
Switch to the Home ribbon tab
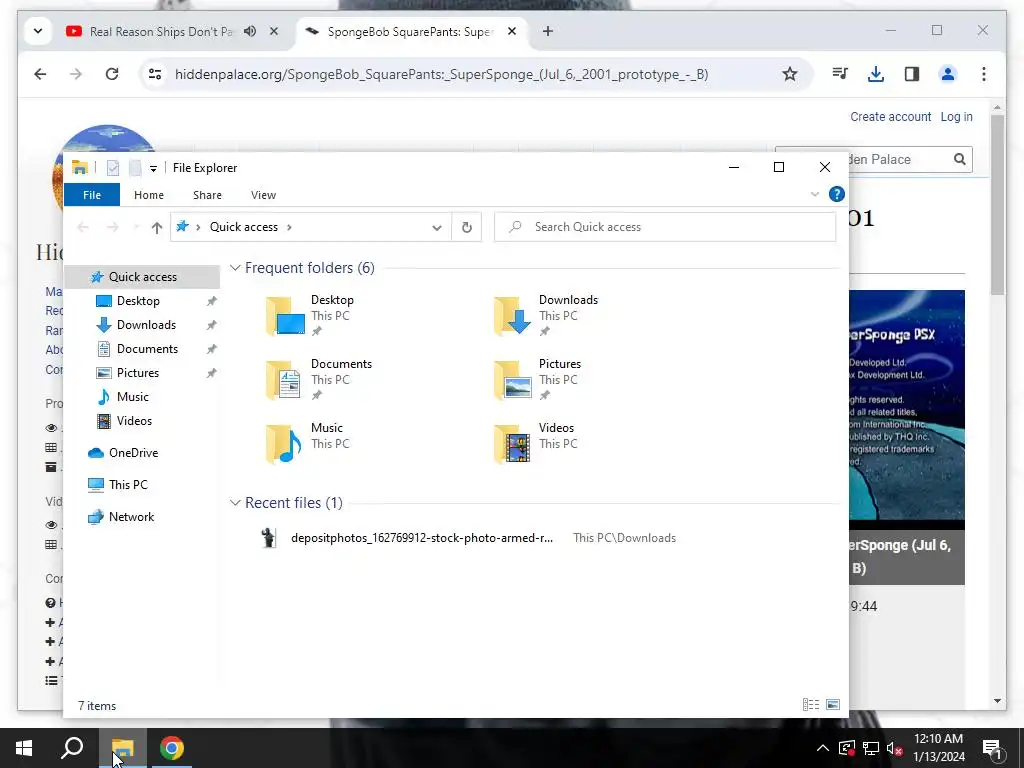(x=149, y=195)
